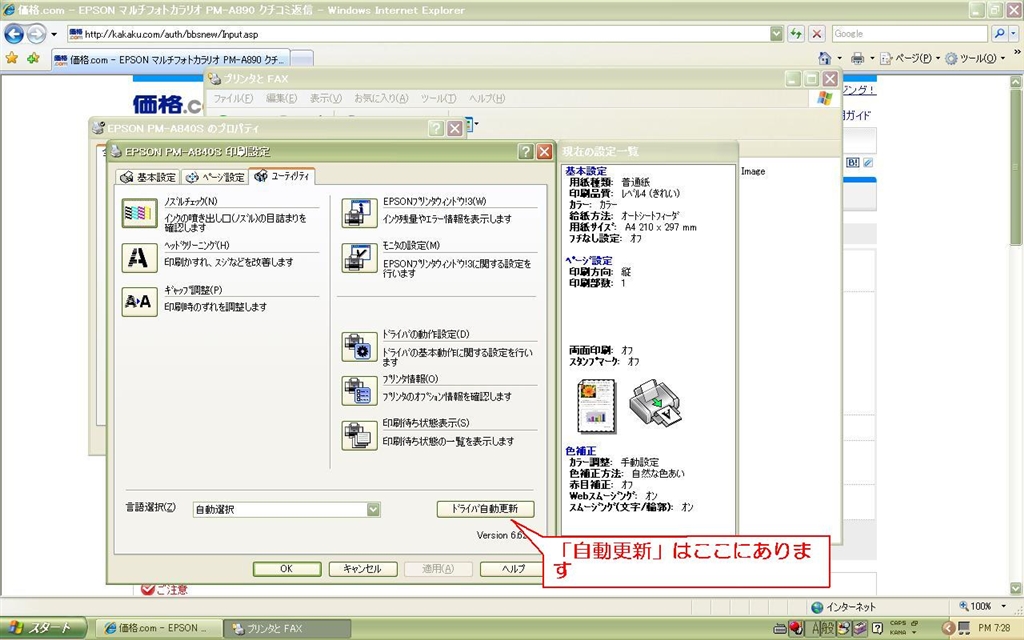The height and width of the screenshot is (640, 1024).
Task: Click the Windows flag logo in プリンタとFAX window
Action: point(825,98)
